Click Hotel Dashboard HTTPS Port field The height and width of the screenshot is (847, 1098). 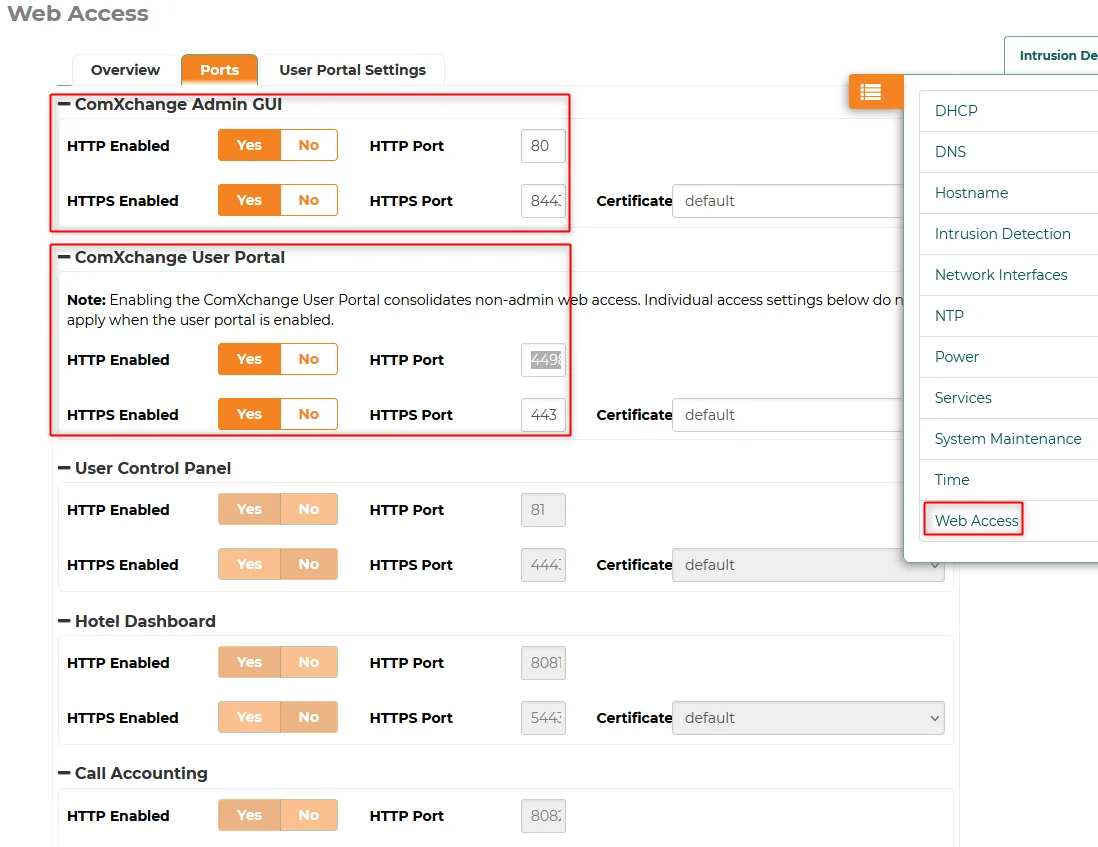pos(543,718)
